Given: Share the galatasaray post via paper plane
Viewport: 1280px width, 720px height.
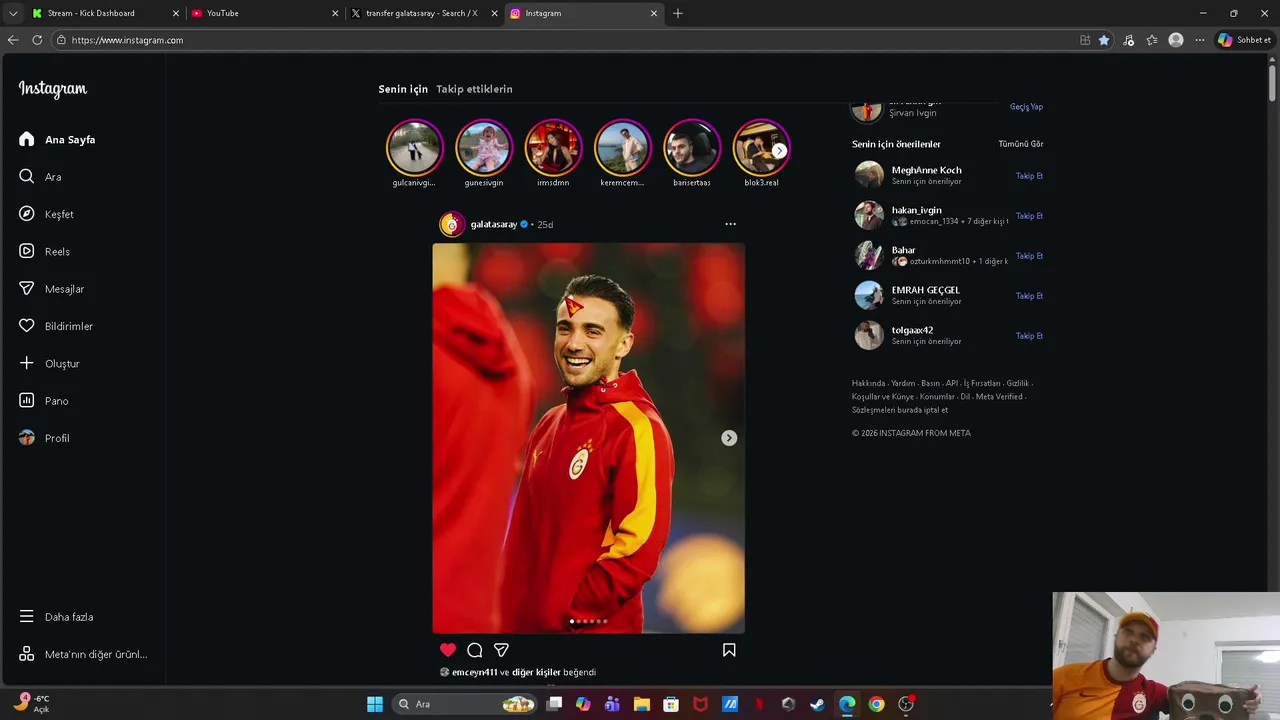Looking at the screenshot, I should 502,650.
